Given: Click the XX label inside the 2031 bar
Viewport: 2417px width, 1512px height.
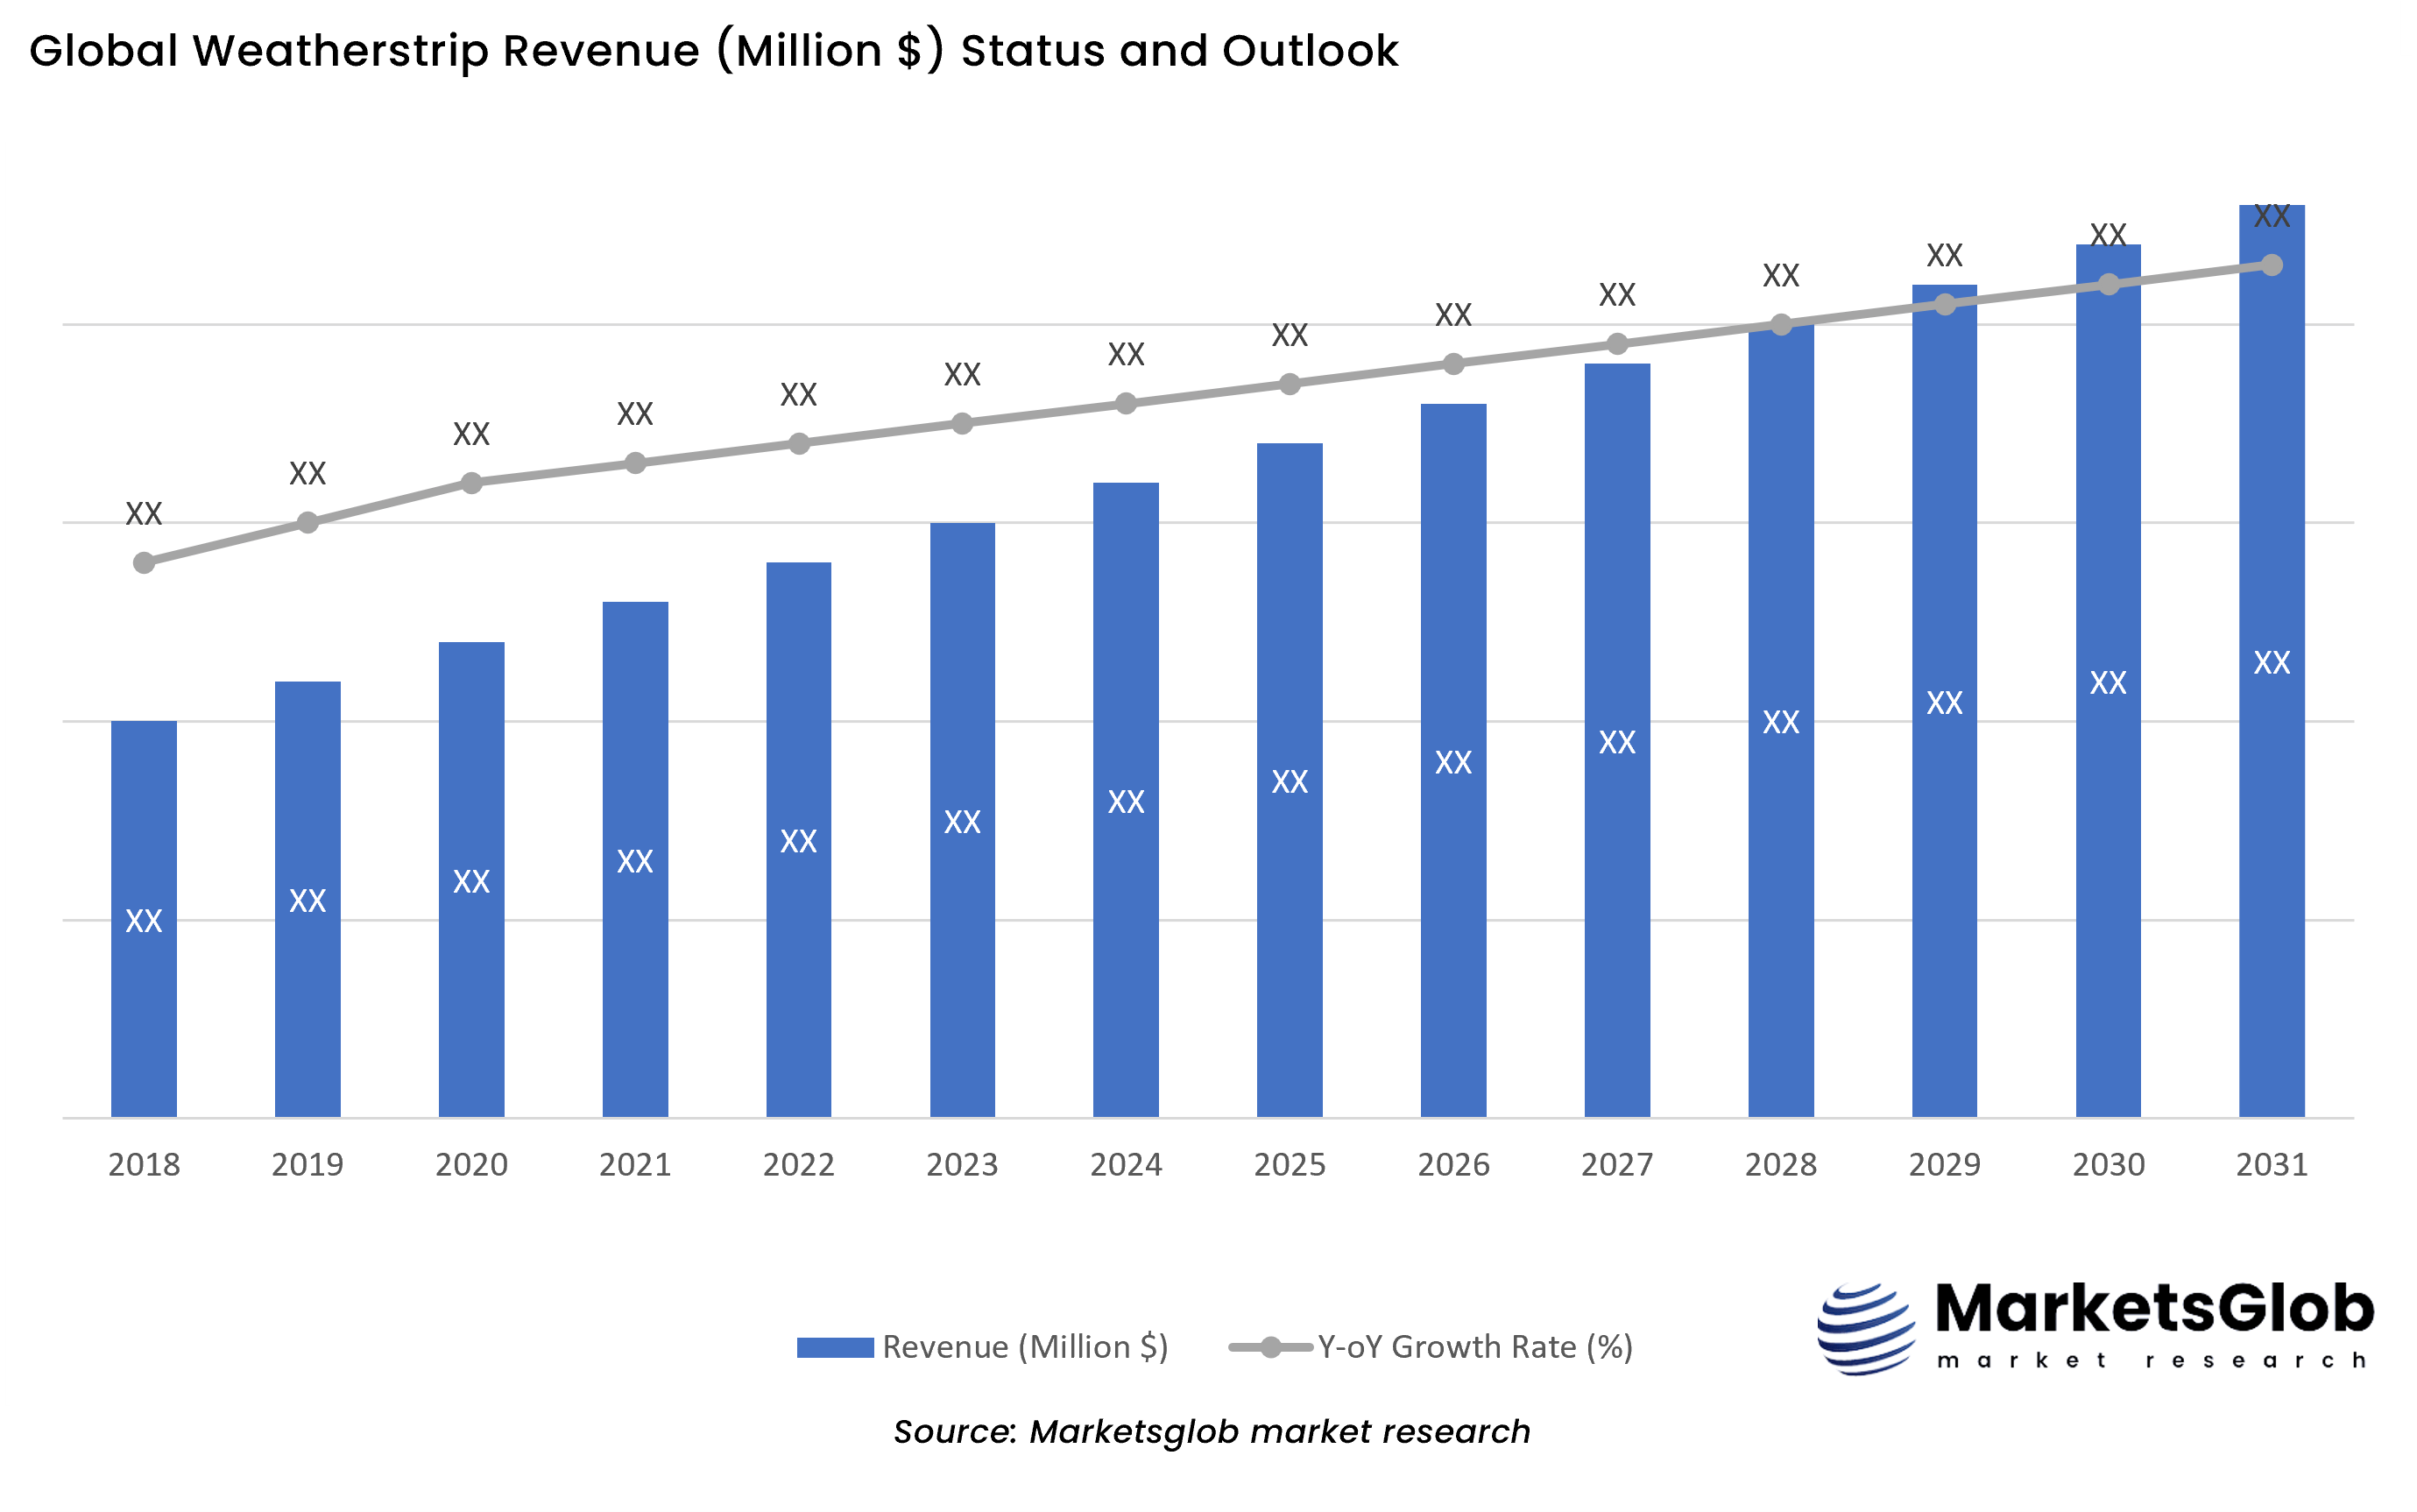Looking at the screenshot, I should (2272, 663).
